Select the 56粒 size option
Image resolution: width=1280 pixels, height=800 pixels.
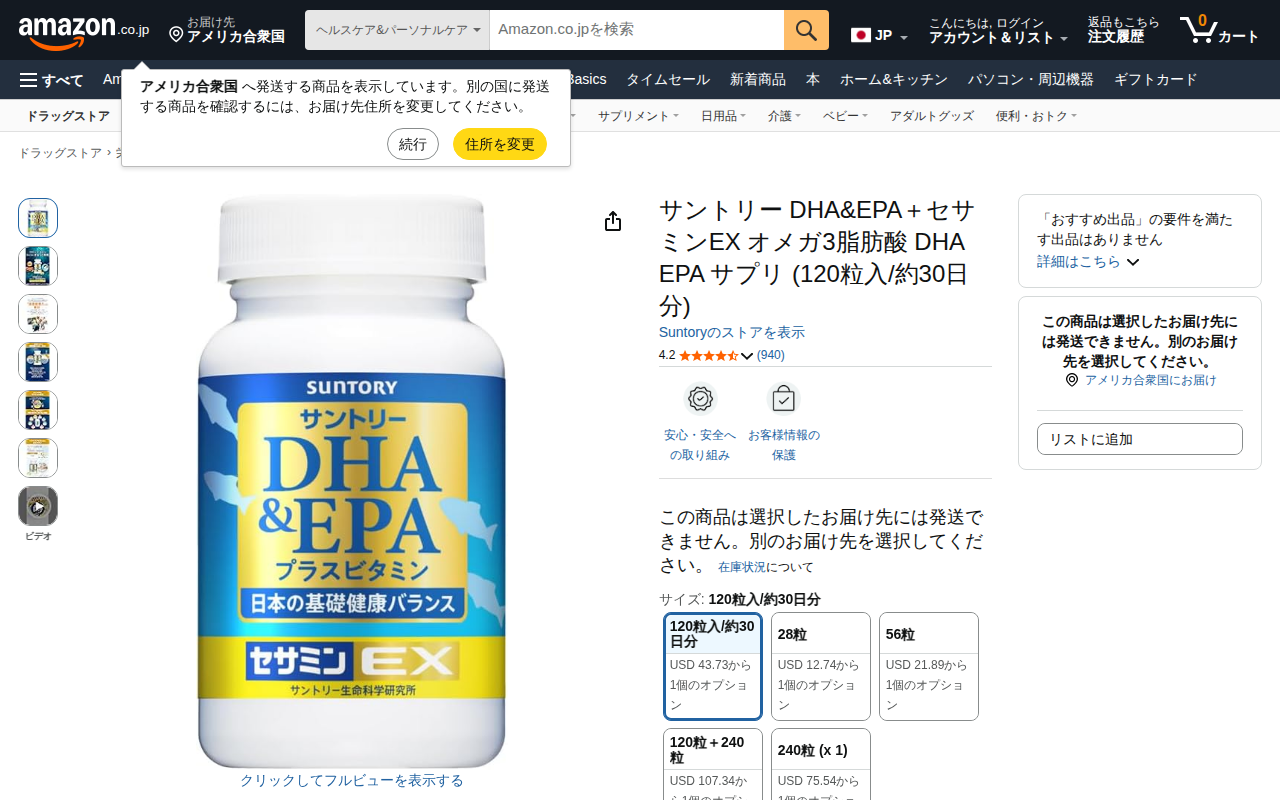[929, 666]
